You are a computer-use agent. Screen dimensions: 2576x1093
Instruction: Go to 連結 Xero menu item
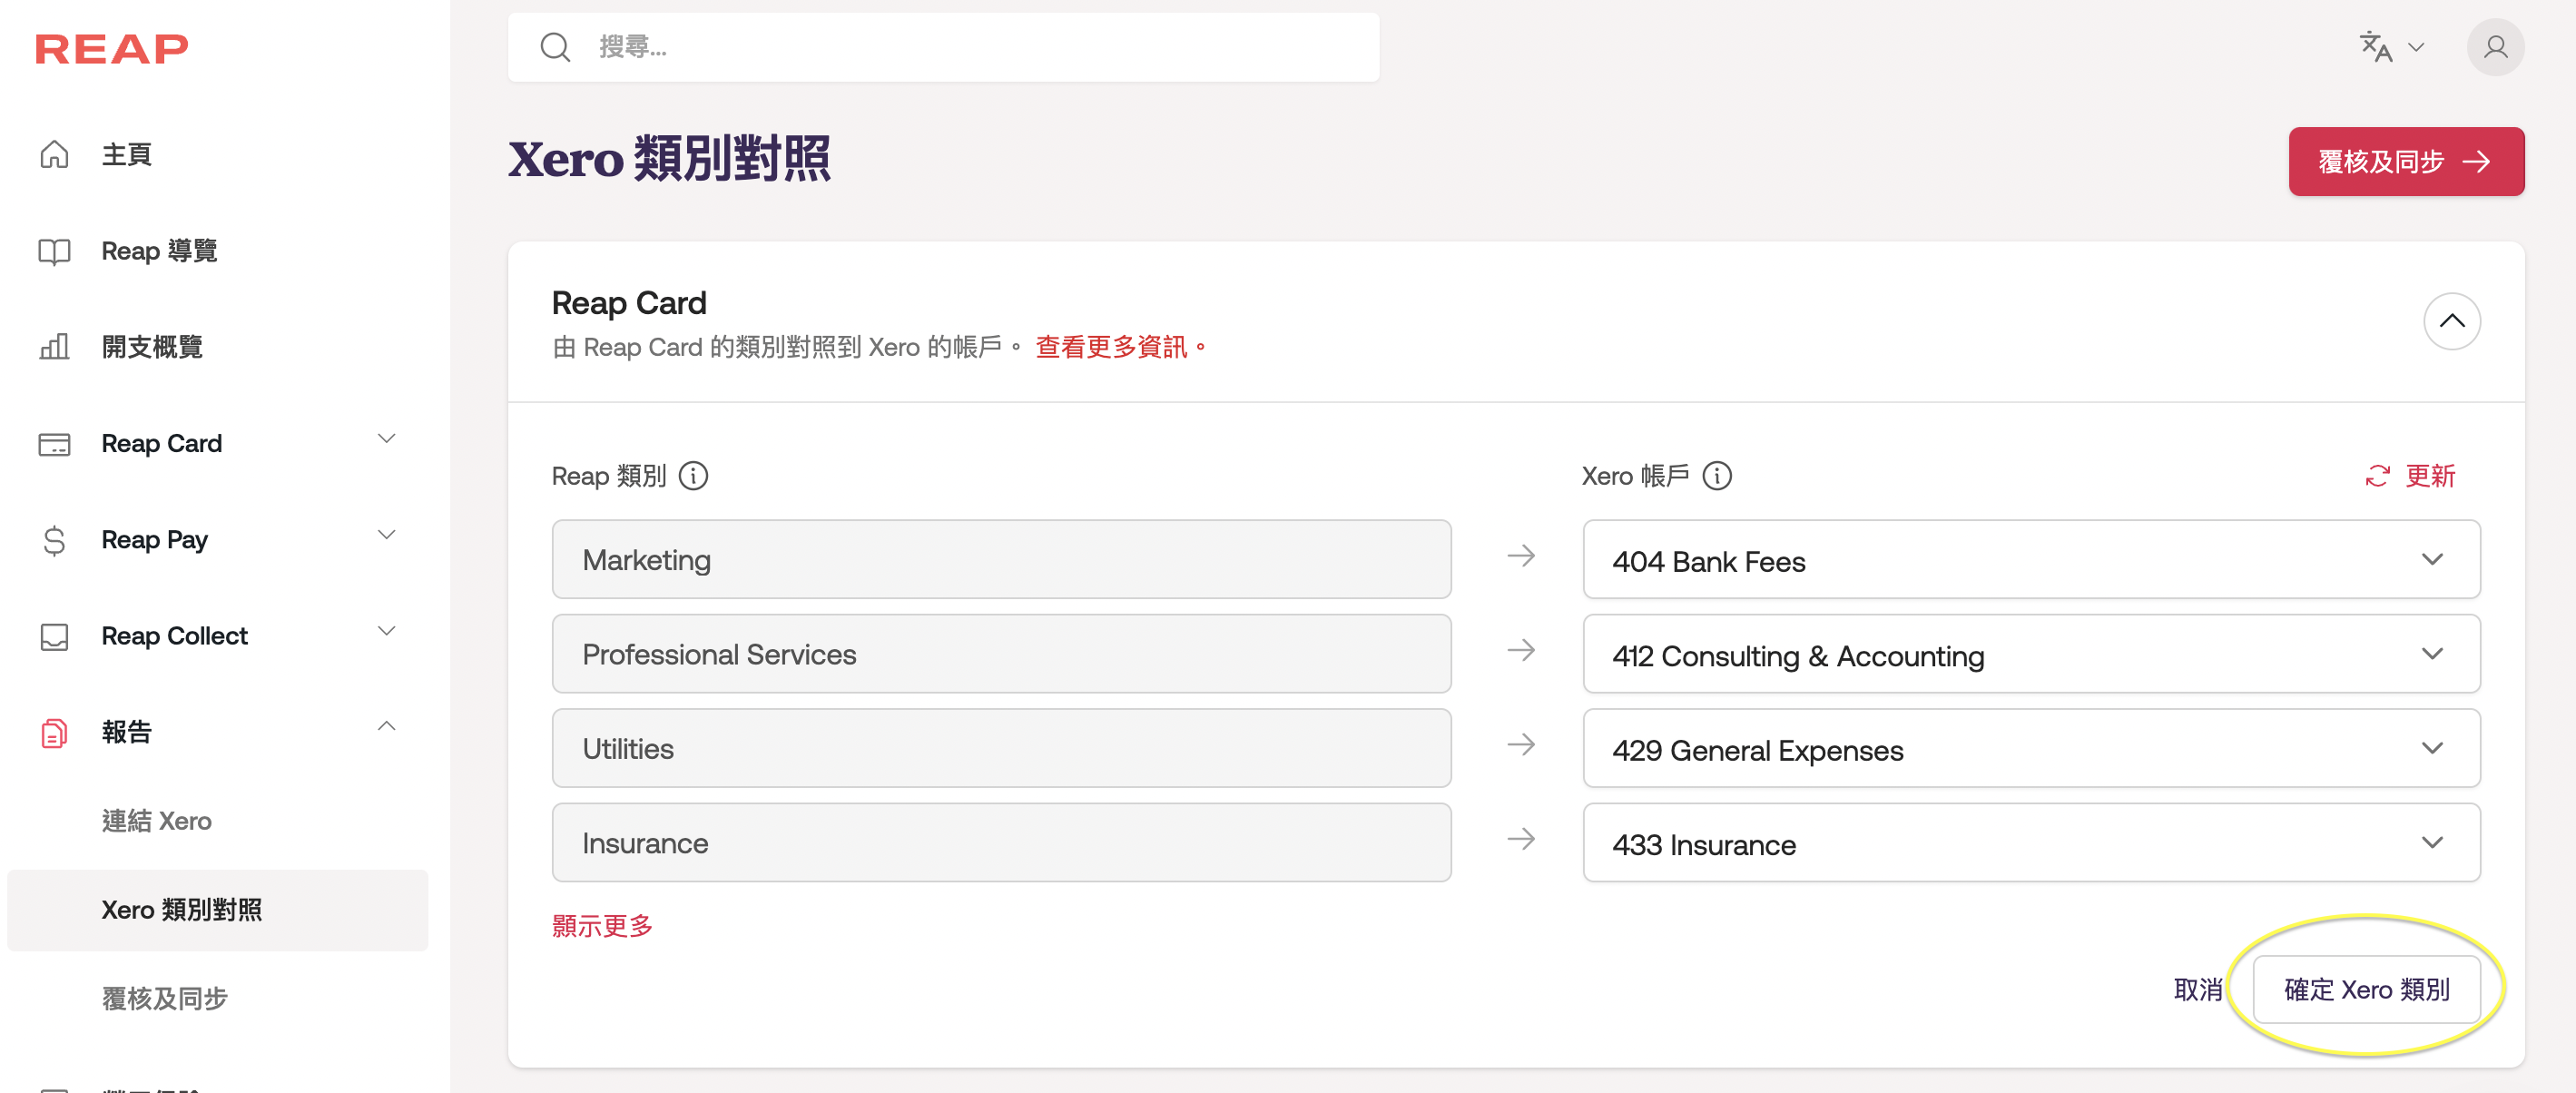157,821
